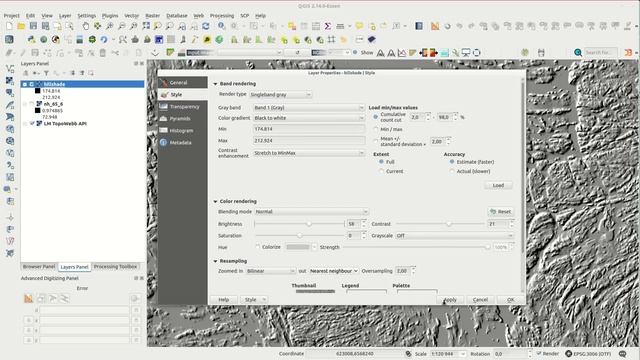This screenshot has width=640, height=360.
Task: Click the Open Project folder icon
Action: click(21, 26)
